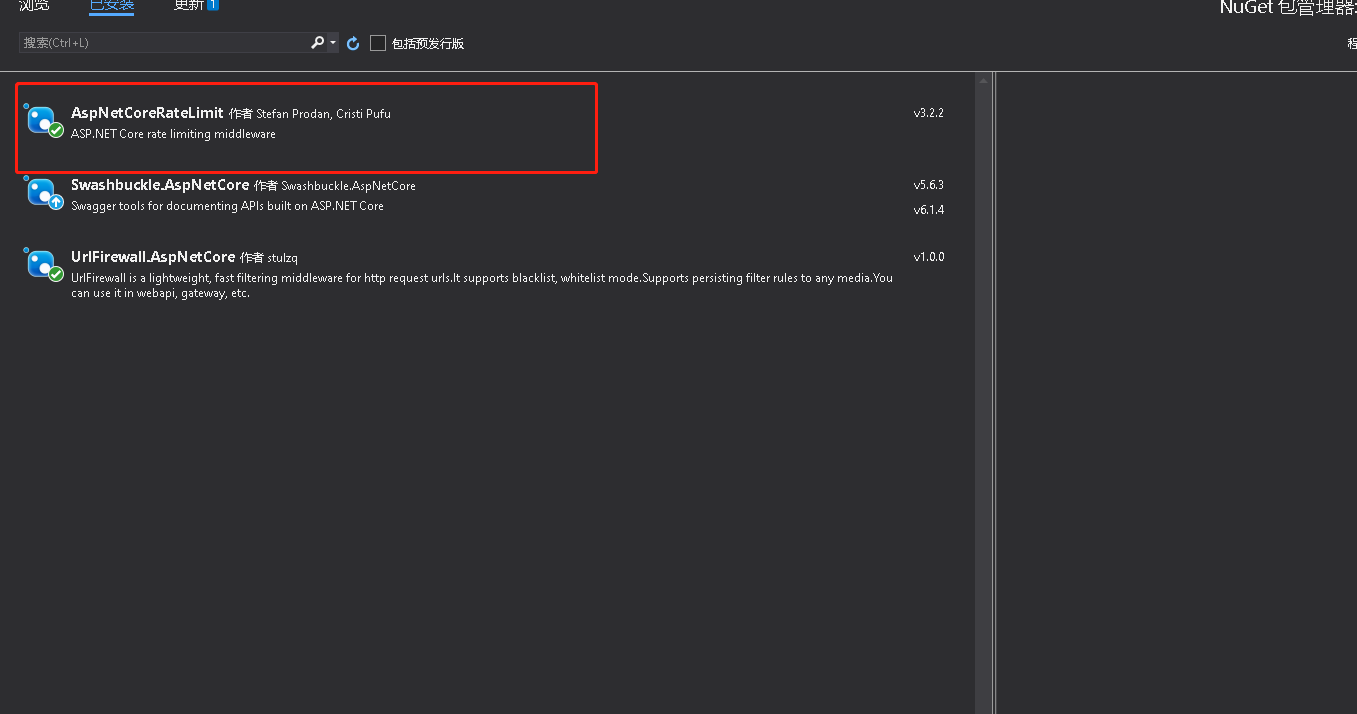Switch to the 浏览 tab

point(34,5)
